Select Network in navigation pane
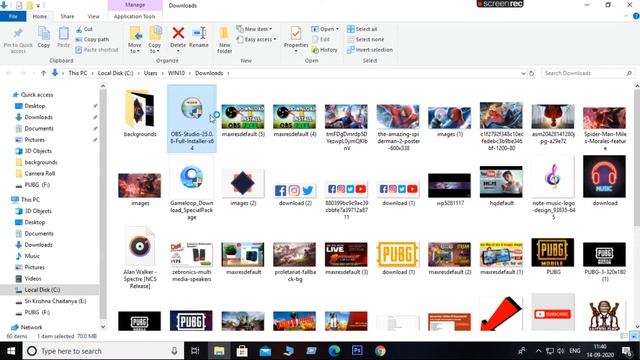This screenshot has width=640, height=360. 31,327
